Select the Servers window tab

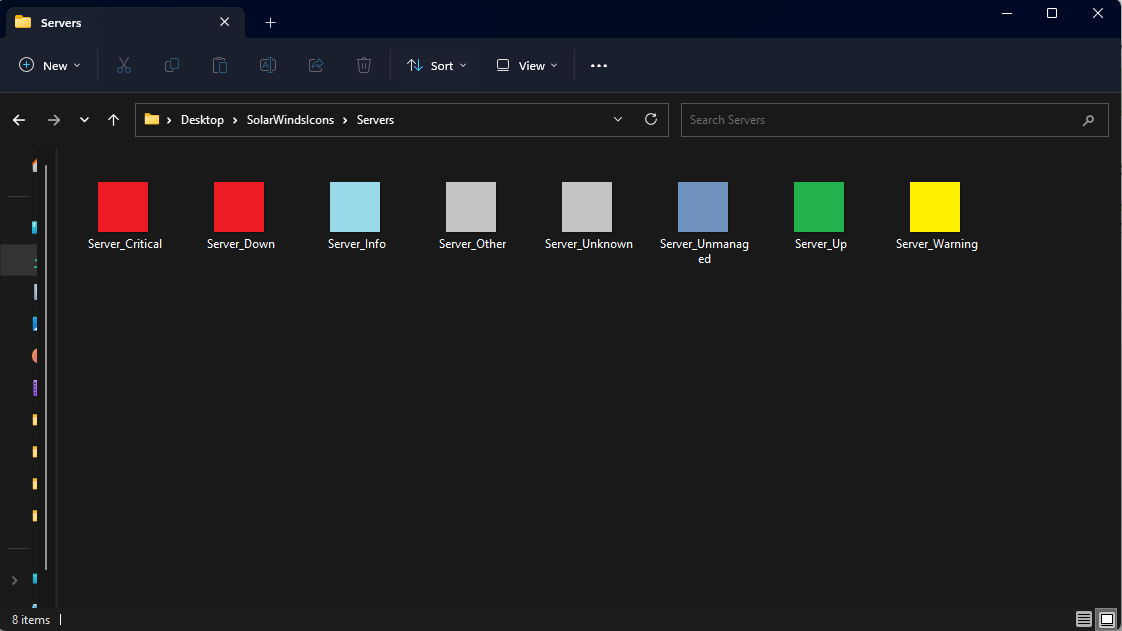(x=110, y=22)
